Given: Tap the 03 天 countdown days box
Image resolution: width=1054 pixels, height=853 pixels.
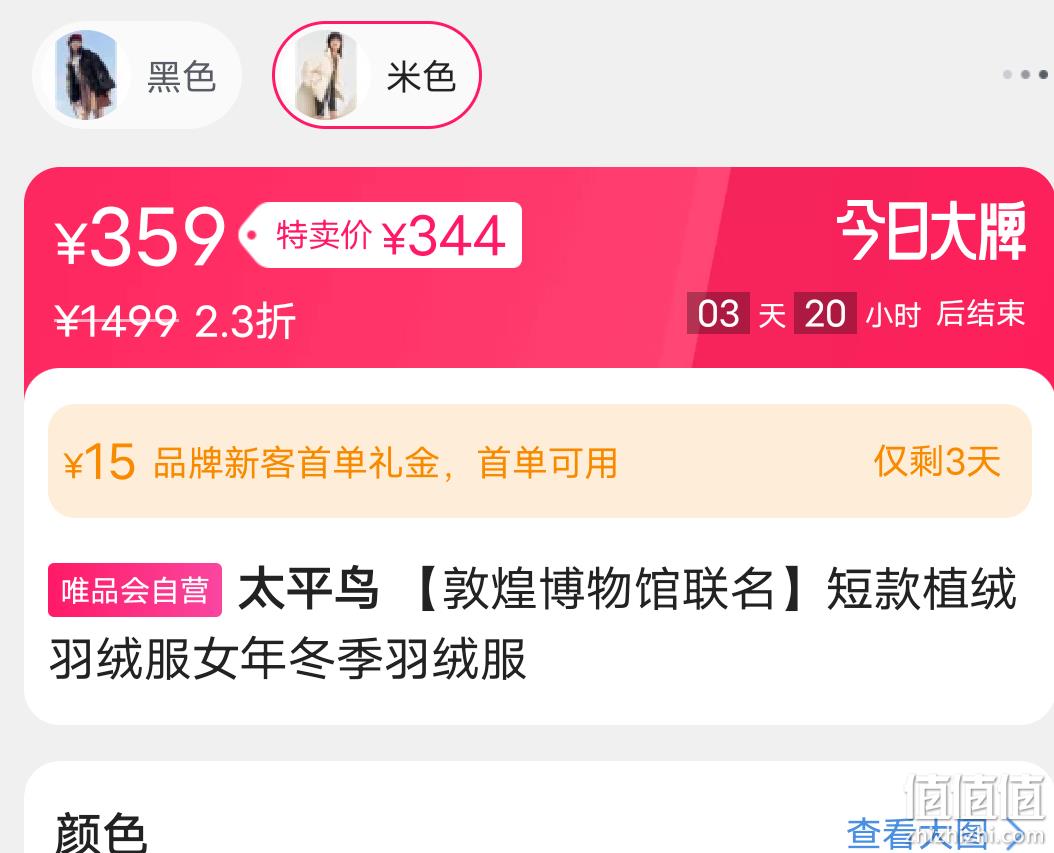Looking at the screenshot, I should [x=718, y=313].
